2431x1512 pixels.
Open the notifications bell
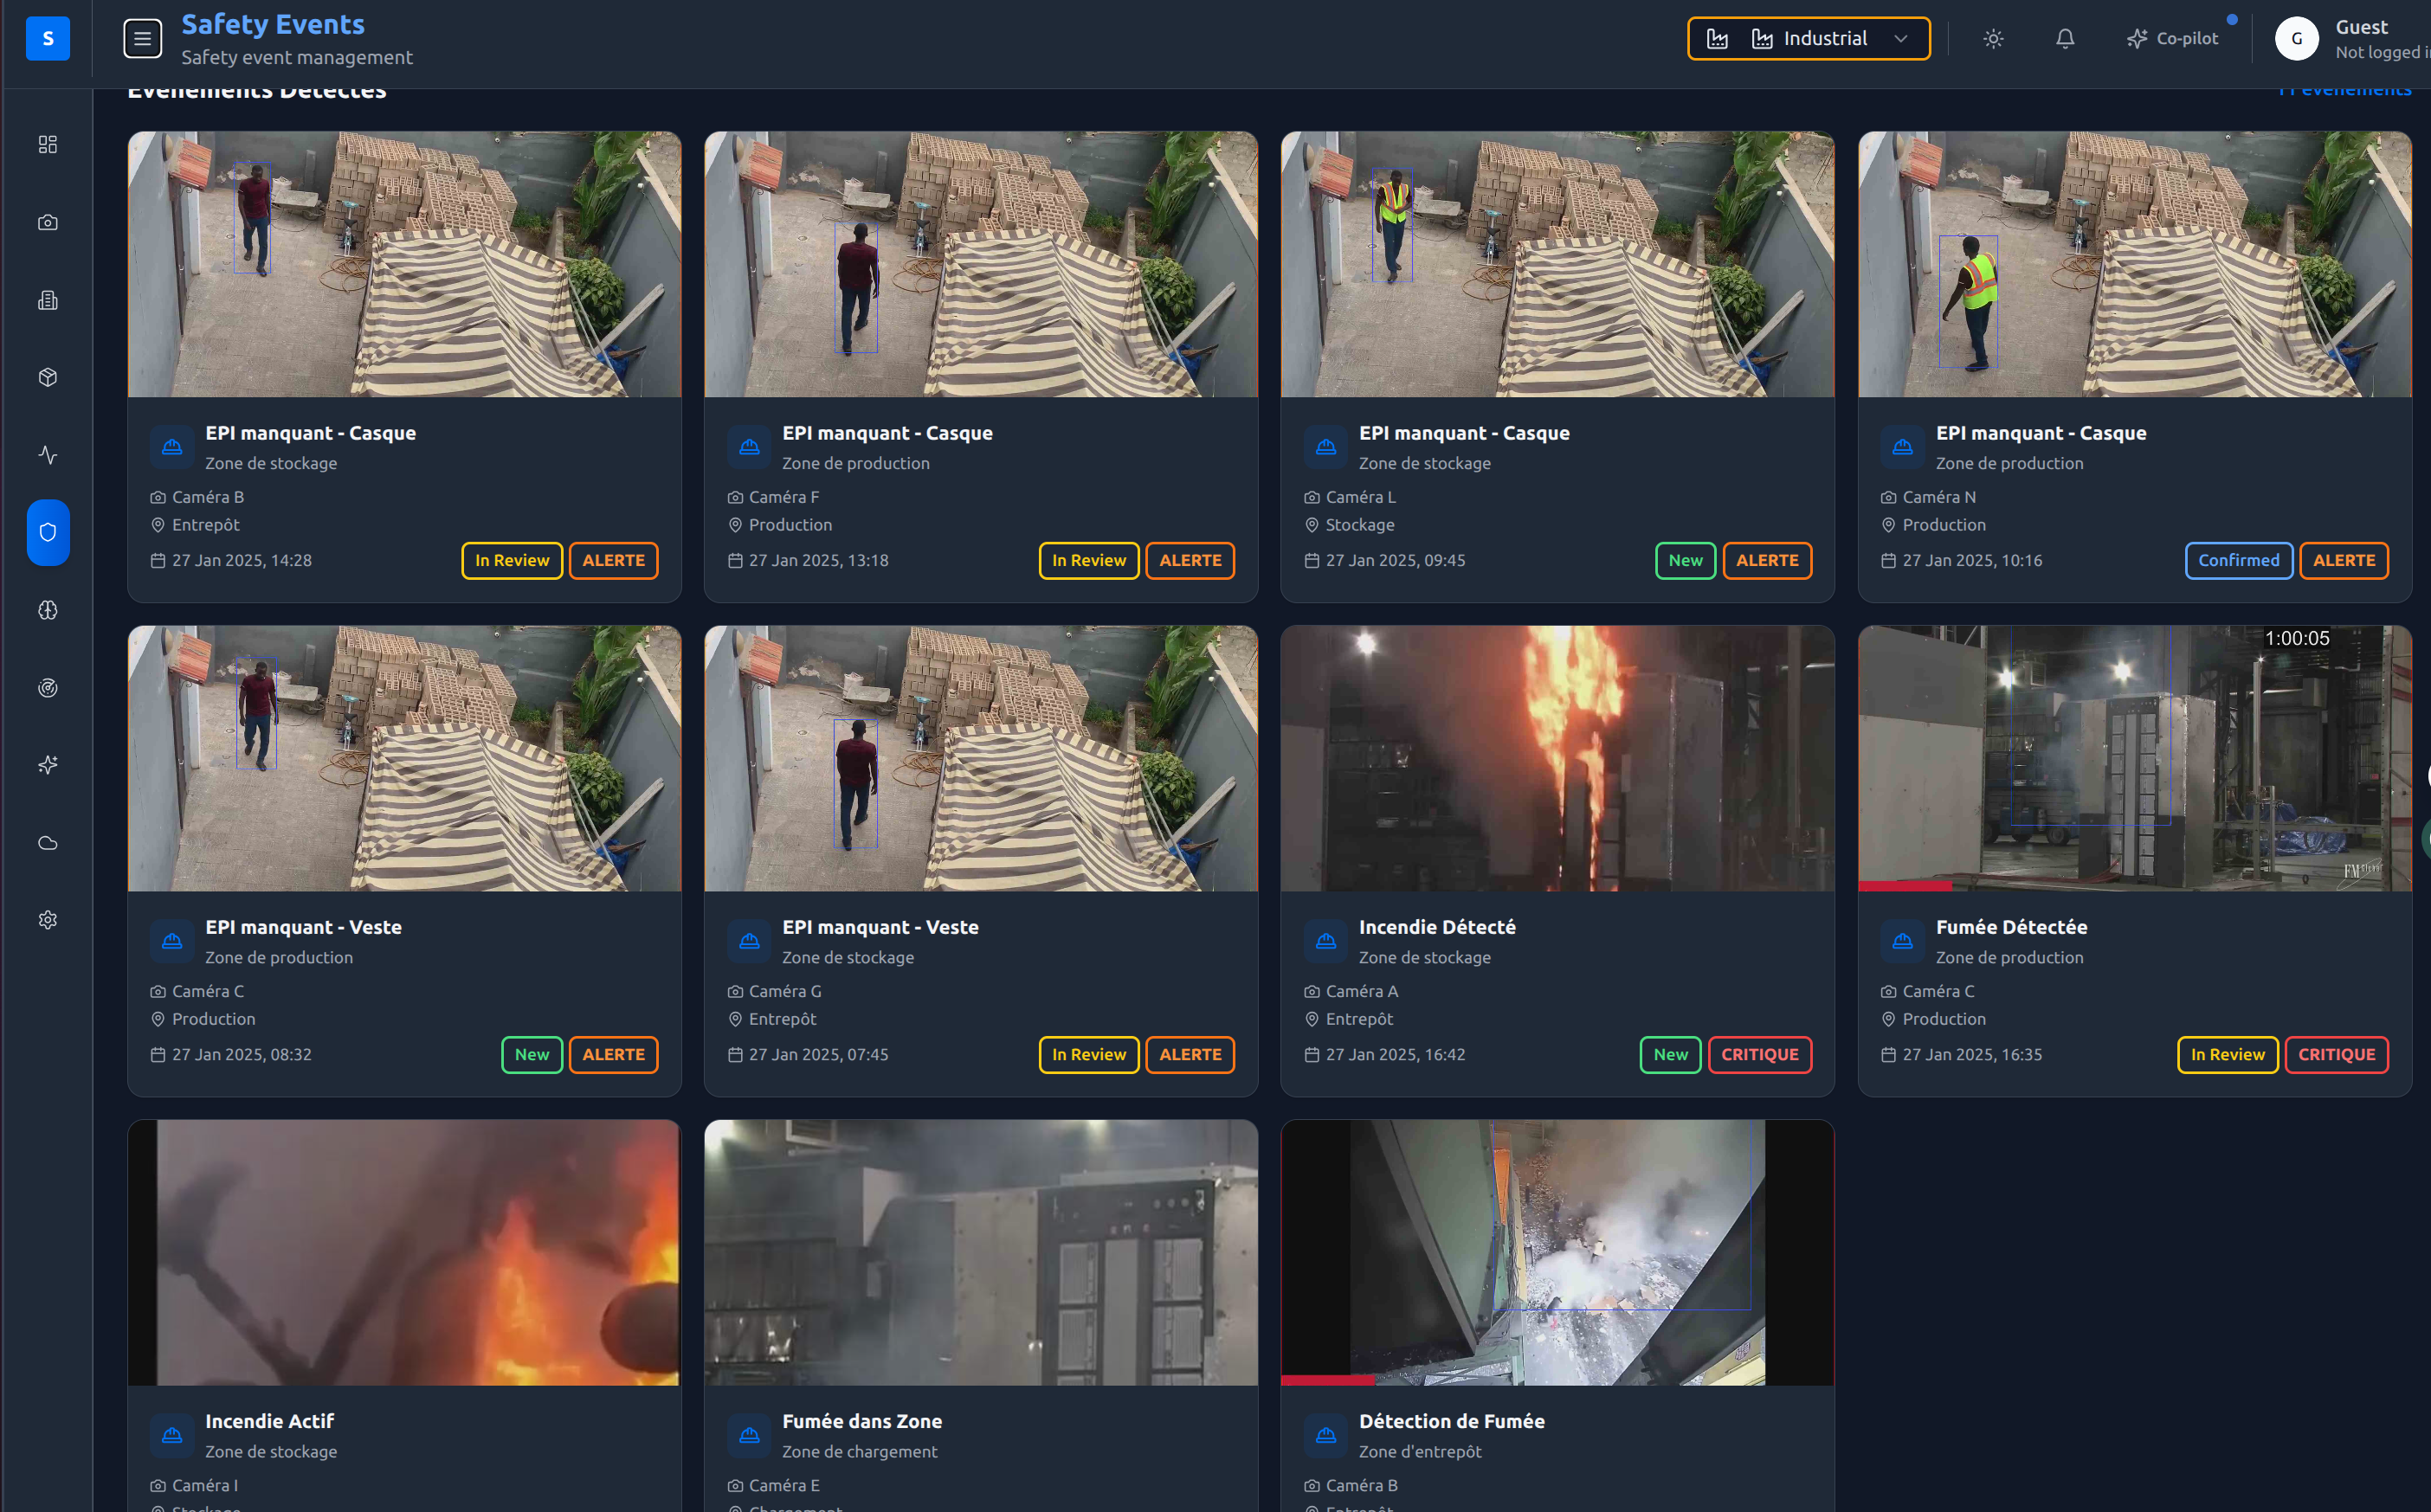(x=2065, y=39)
